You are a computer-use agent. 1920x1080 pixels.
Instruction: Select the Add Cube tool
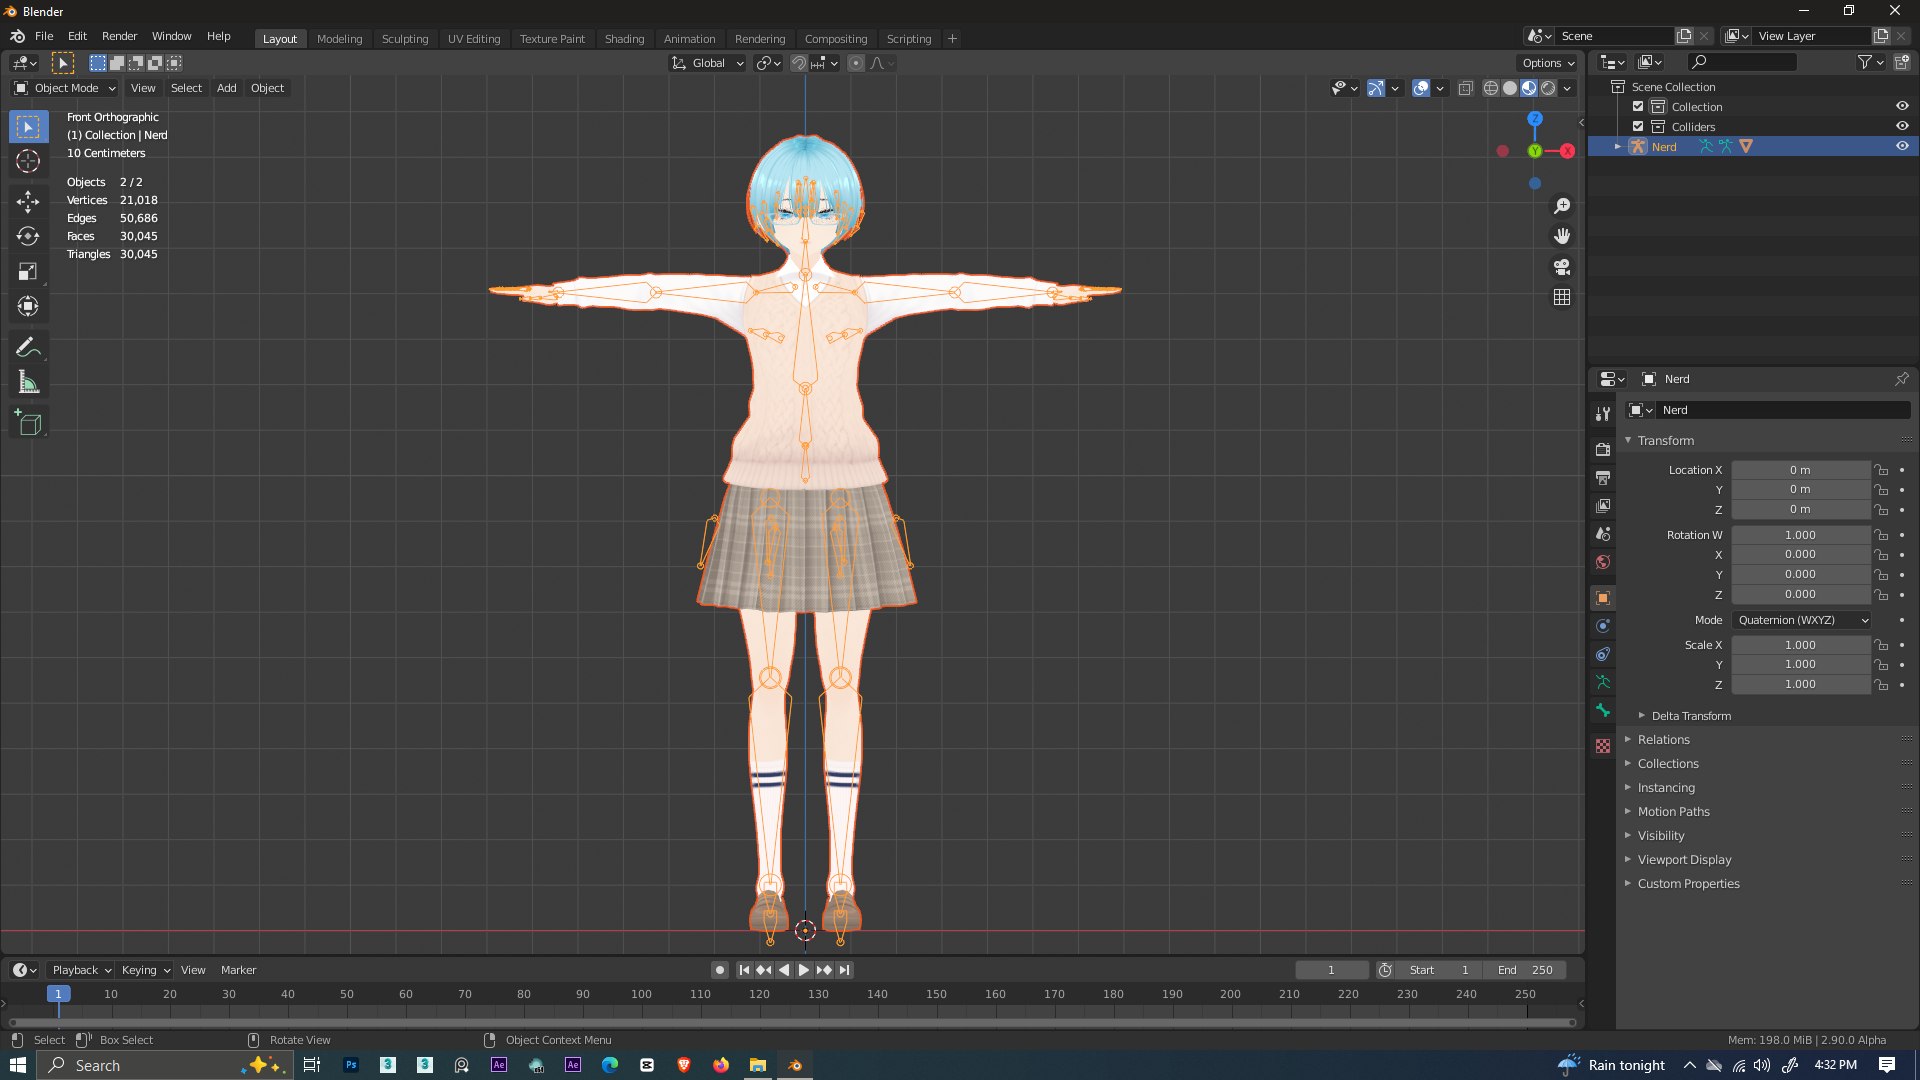[x=28, y=423]
